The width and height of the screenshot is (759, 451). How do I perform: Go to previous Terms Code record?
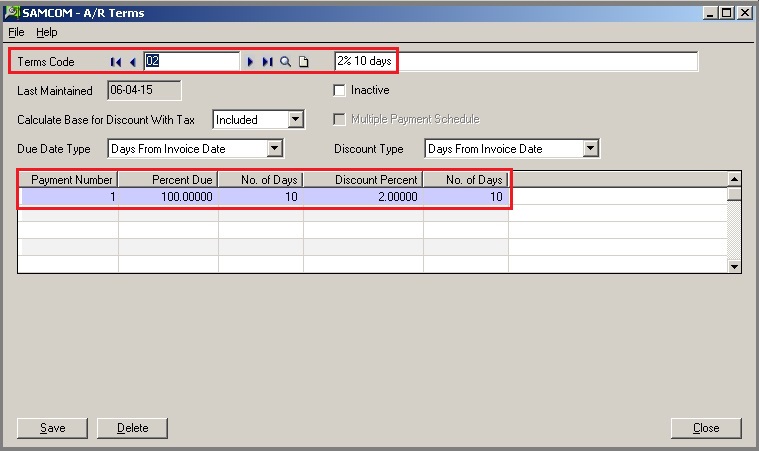[132, 62]
